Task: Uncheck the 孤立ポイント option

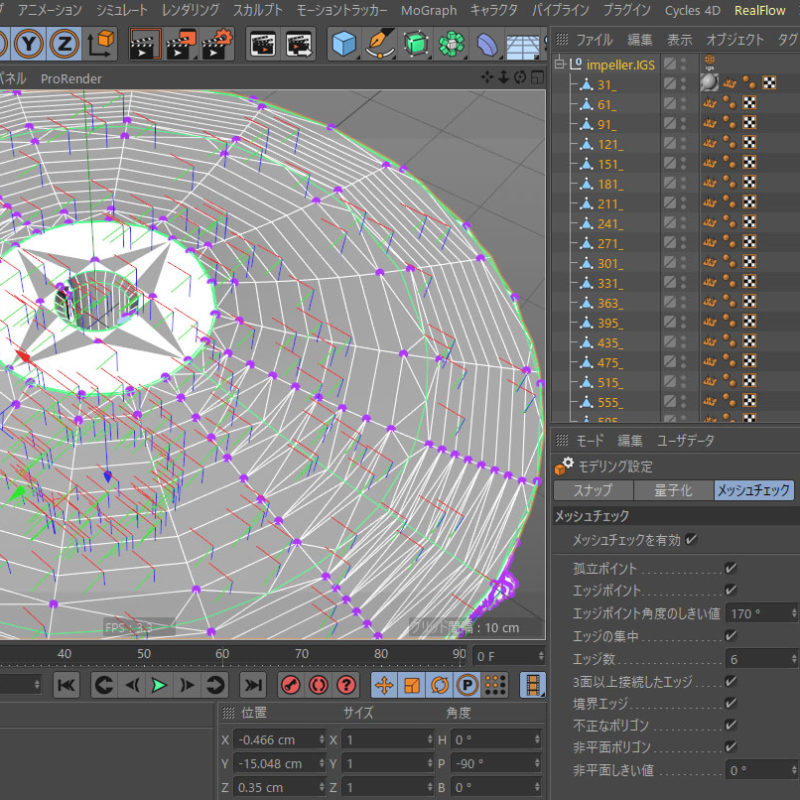Action: coord(730,569)
